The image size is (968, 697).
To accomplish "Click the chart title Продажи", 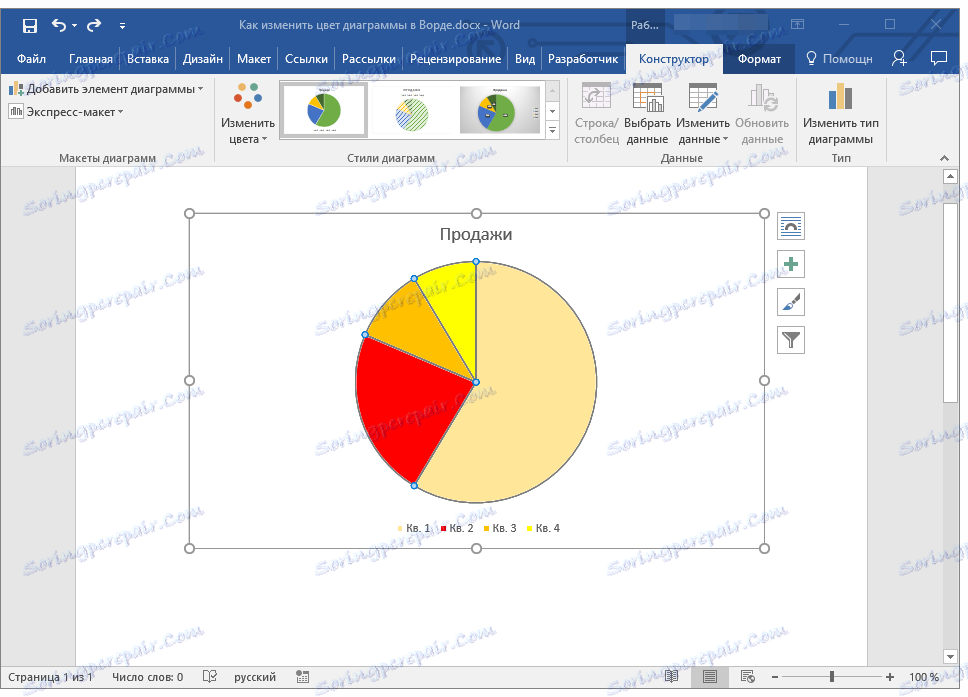I will 476,234.
